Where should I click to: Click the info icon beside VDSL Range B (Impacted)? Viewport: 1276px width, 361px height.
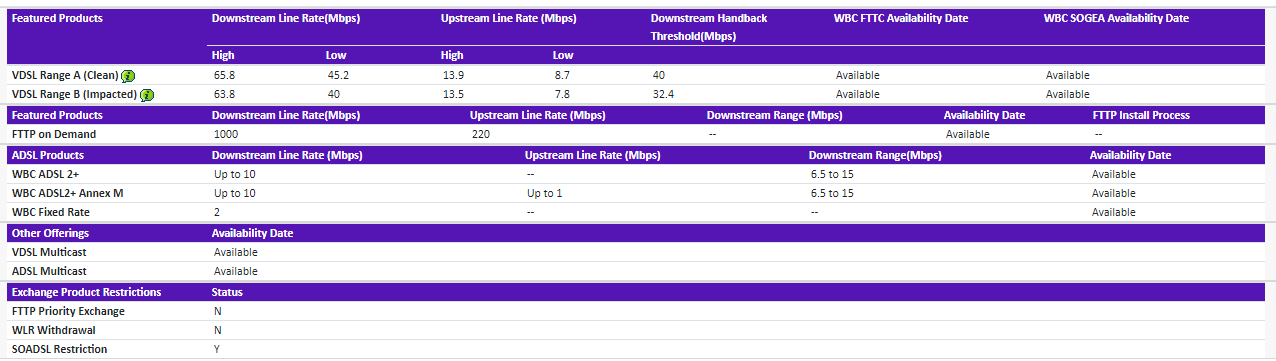pos(147,95)
